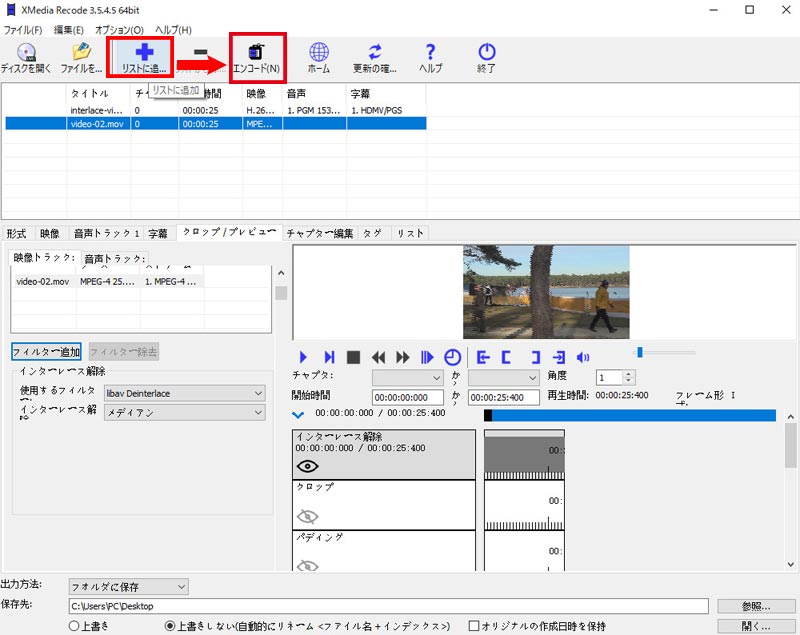Increase the 角度 value with the stepper

(629, 374)
